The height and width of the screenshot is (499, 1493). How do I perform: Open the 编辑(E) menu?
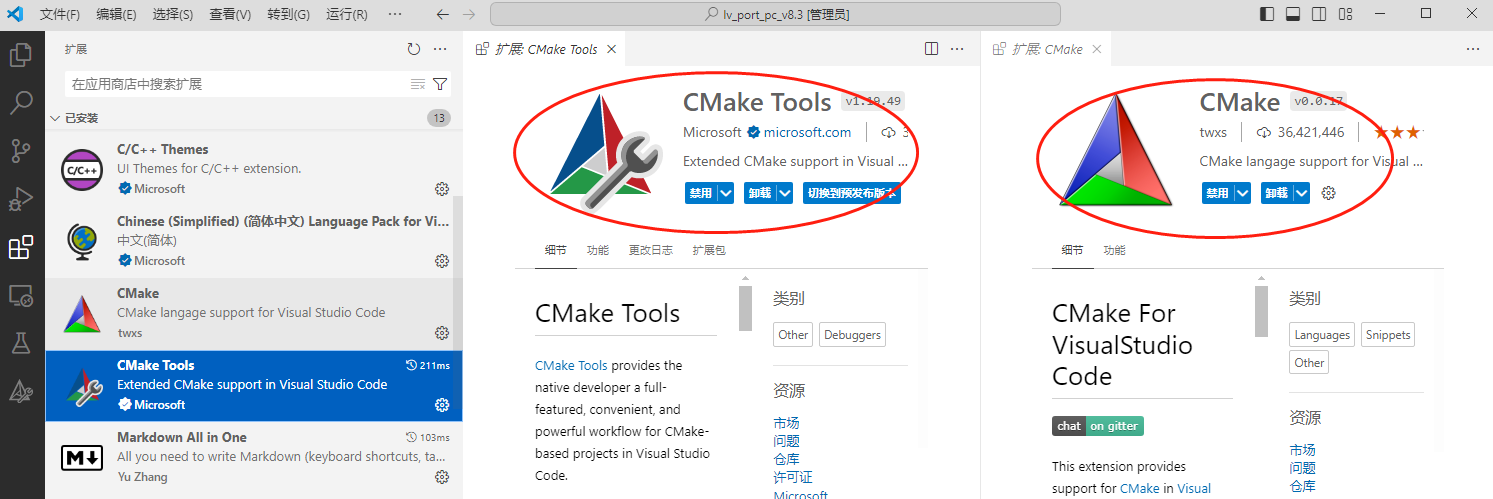117,14
